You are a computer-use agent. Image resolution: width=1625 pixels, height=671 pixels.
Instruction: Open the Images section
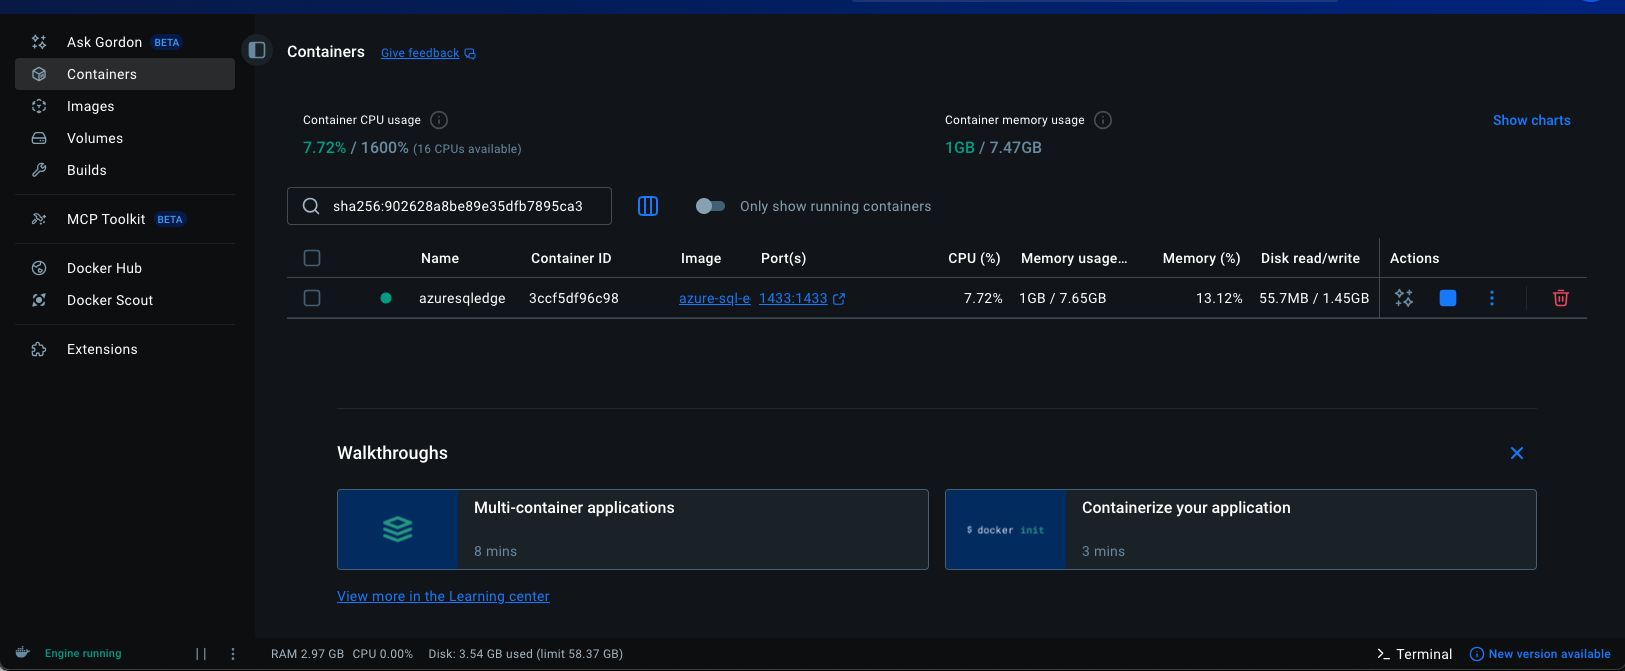coord(125,106)
